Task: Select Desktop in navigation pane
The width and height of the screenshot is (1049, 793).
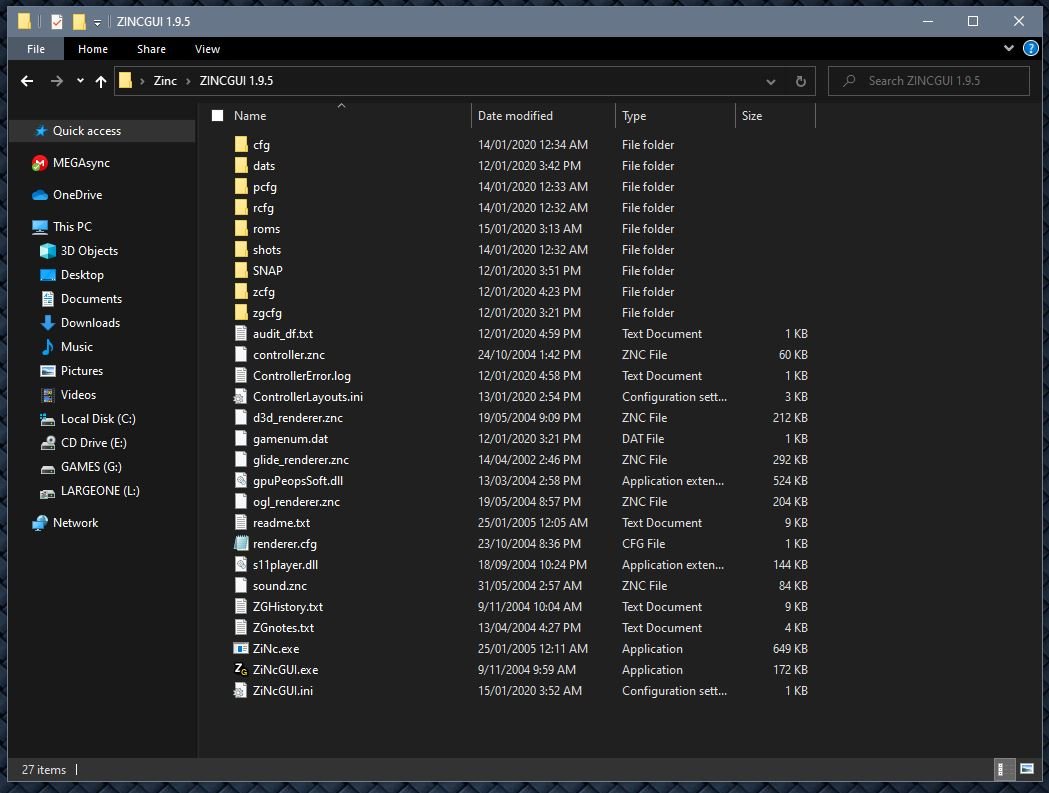Action: click(82, 275)
